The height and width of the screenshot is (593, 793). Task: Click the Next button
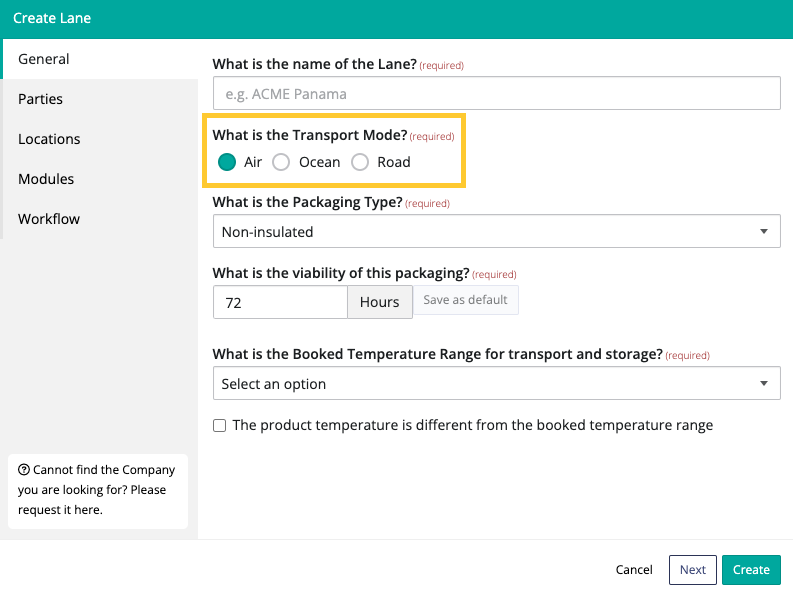692,570
